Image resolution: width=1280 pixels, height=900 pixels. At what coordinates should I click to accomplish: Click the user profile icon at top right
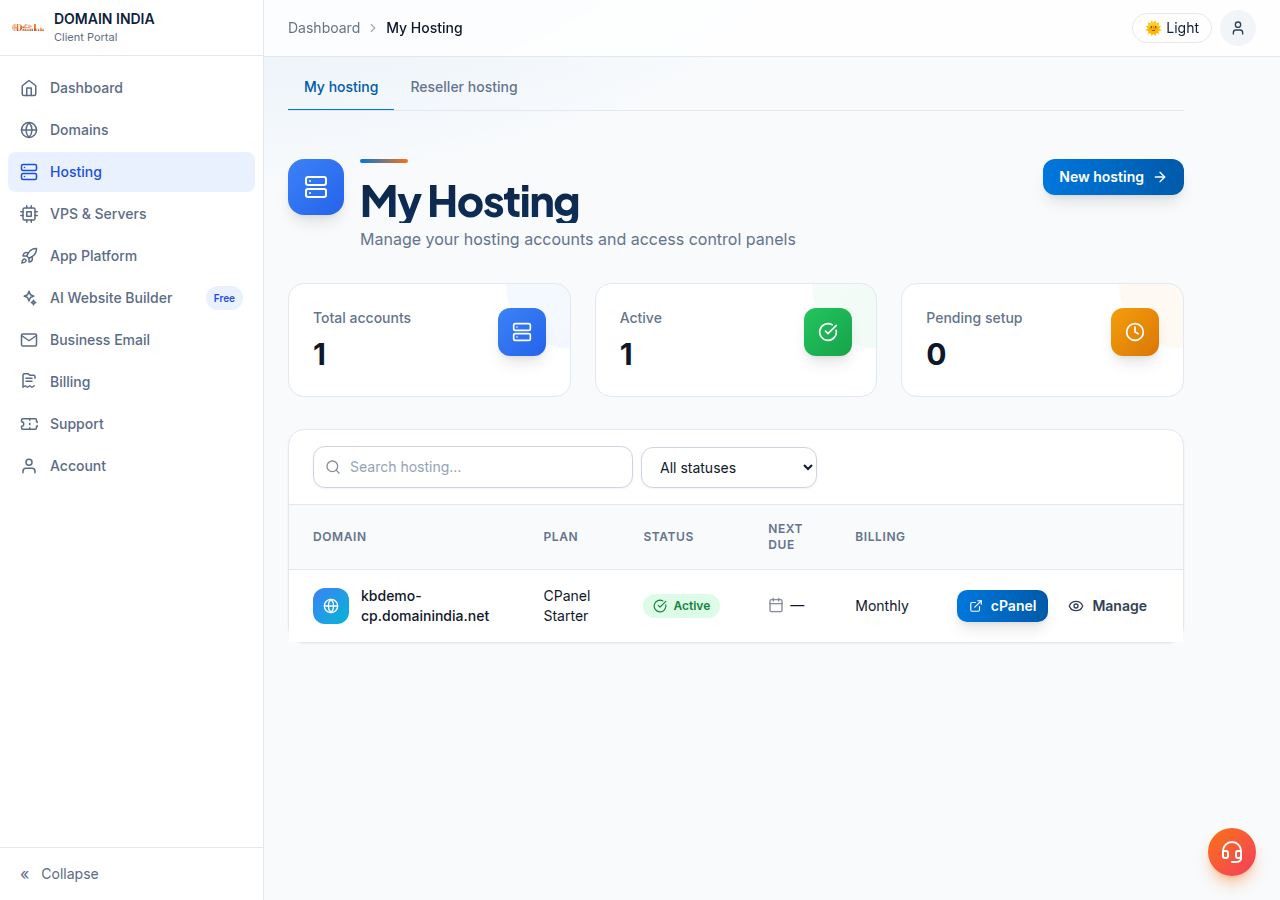pos(1238,28)
